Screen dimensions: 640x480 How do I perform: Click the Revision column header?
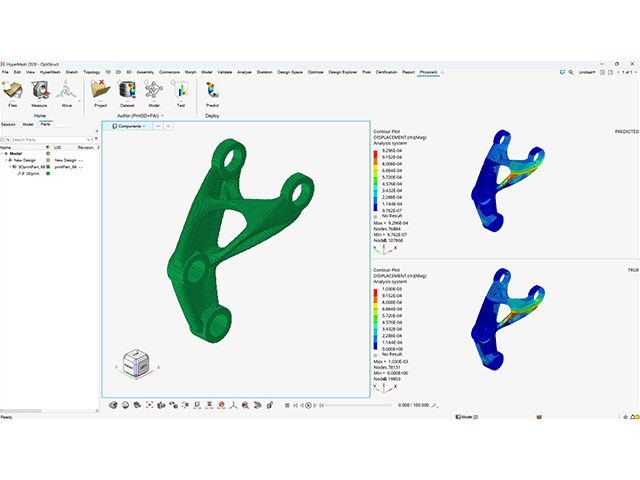(x=86, y=147)
